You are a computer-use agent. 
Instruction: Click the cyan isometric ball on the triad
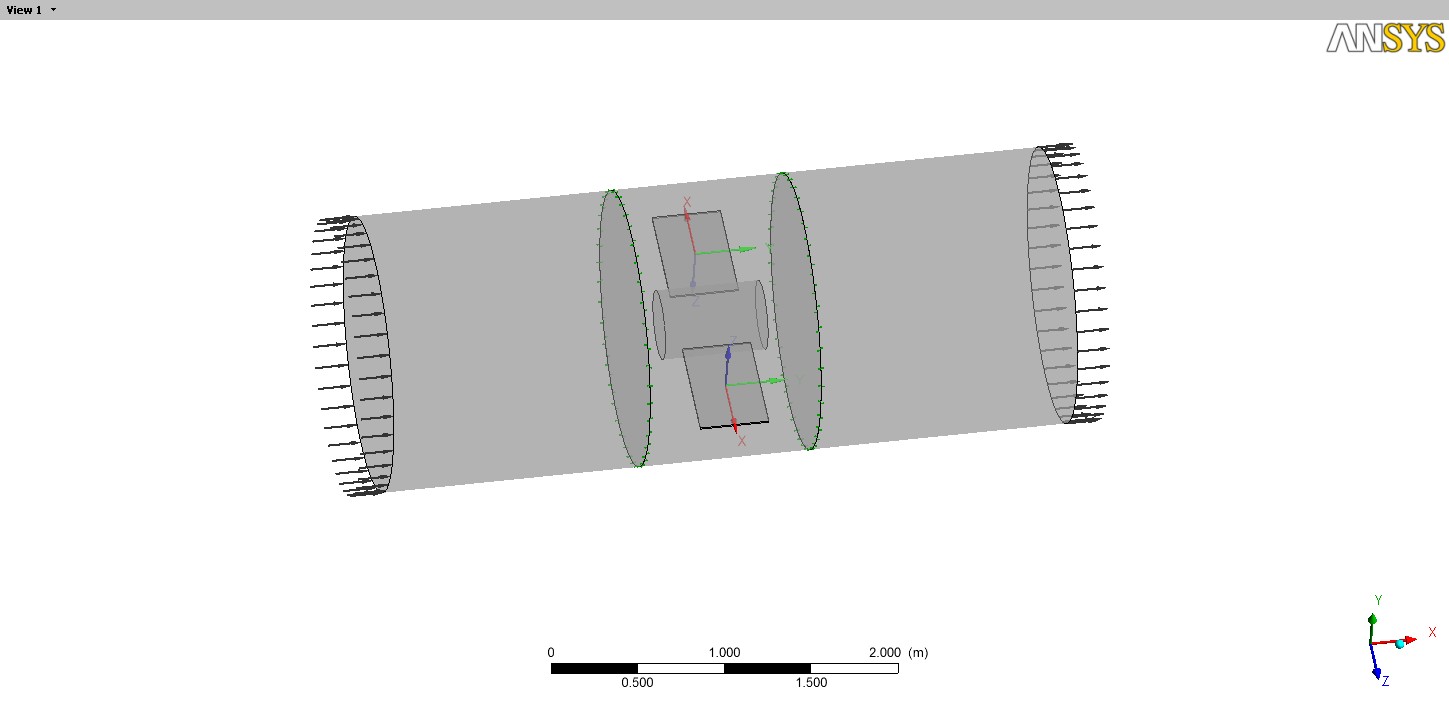pyautogui.click(x=1399, y=644)
